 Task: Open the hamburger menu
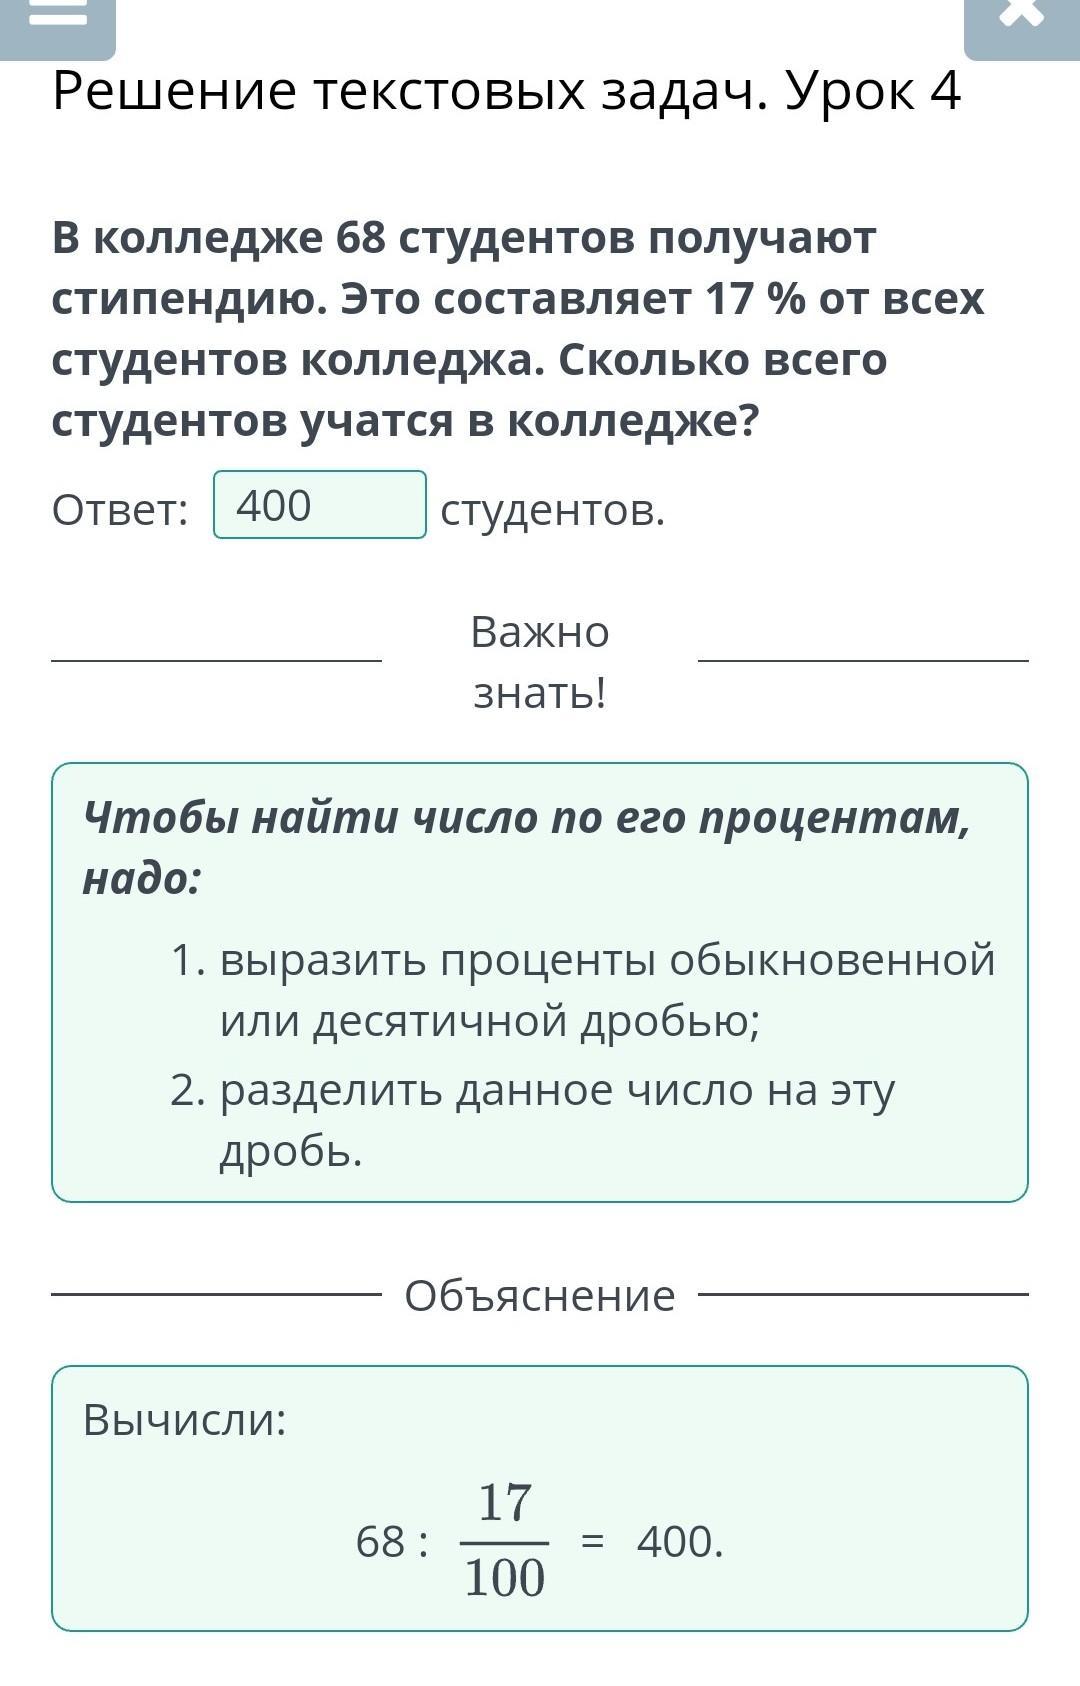pyautogui.click(x=58, y=20)
